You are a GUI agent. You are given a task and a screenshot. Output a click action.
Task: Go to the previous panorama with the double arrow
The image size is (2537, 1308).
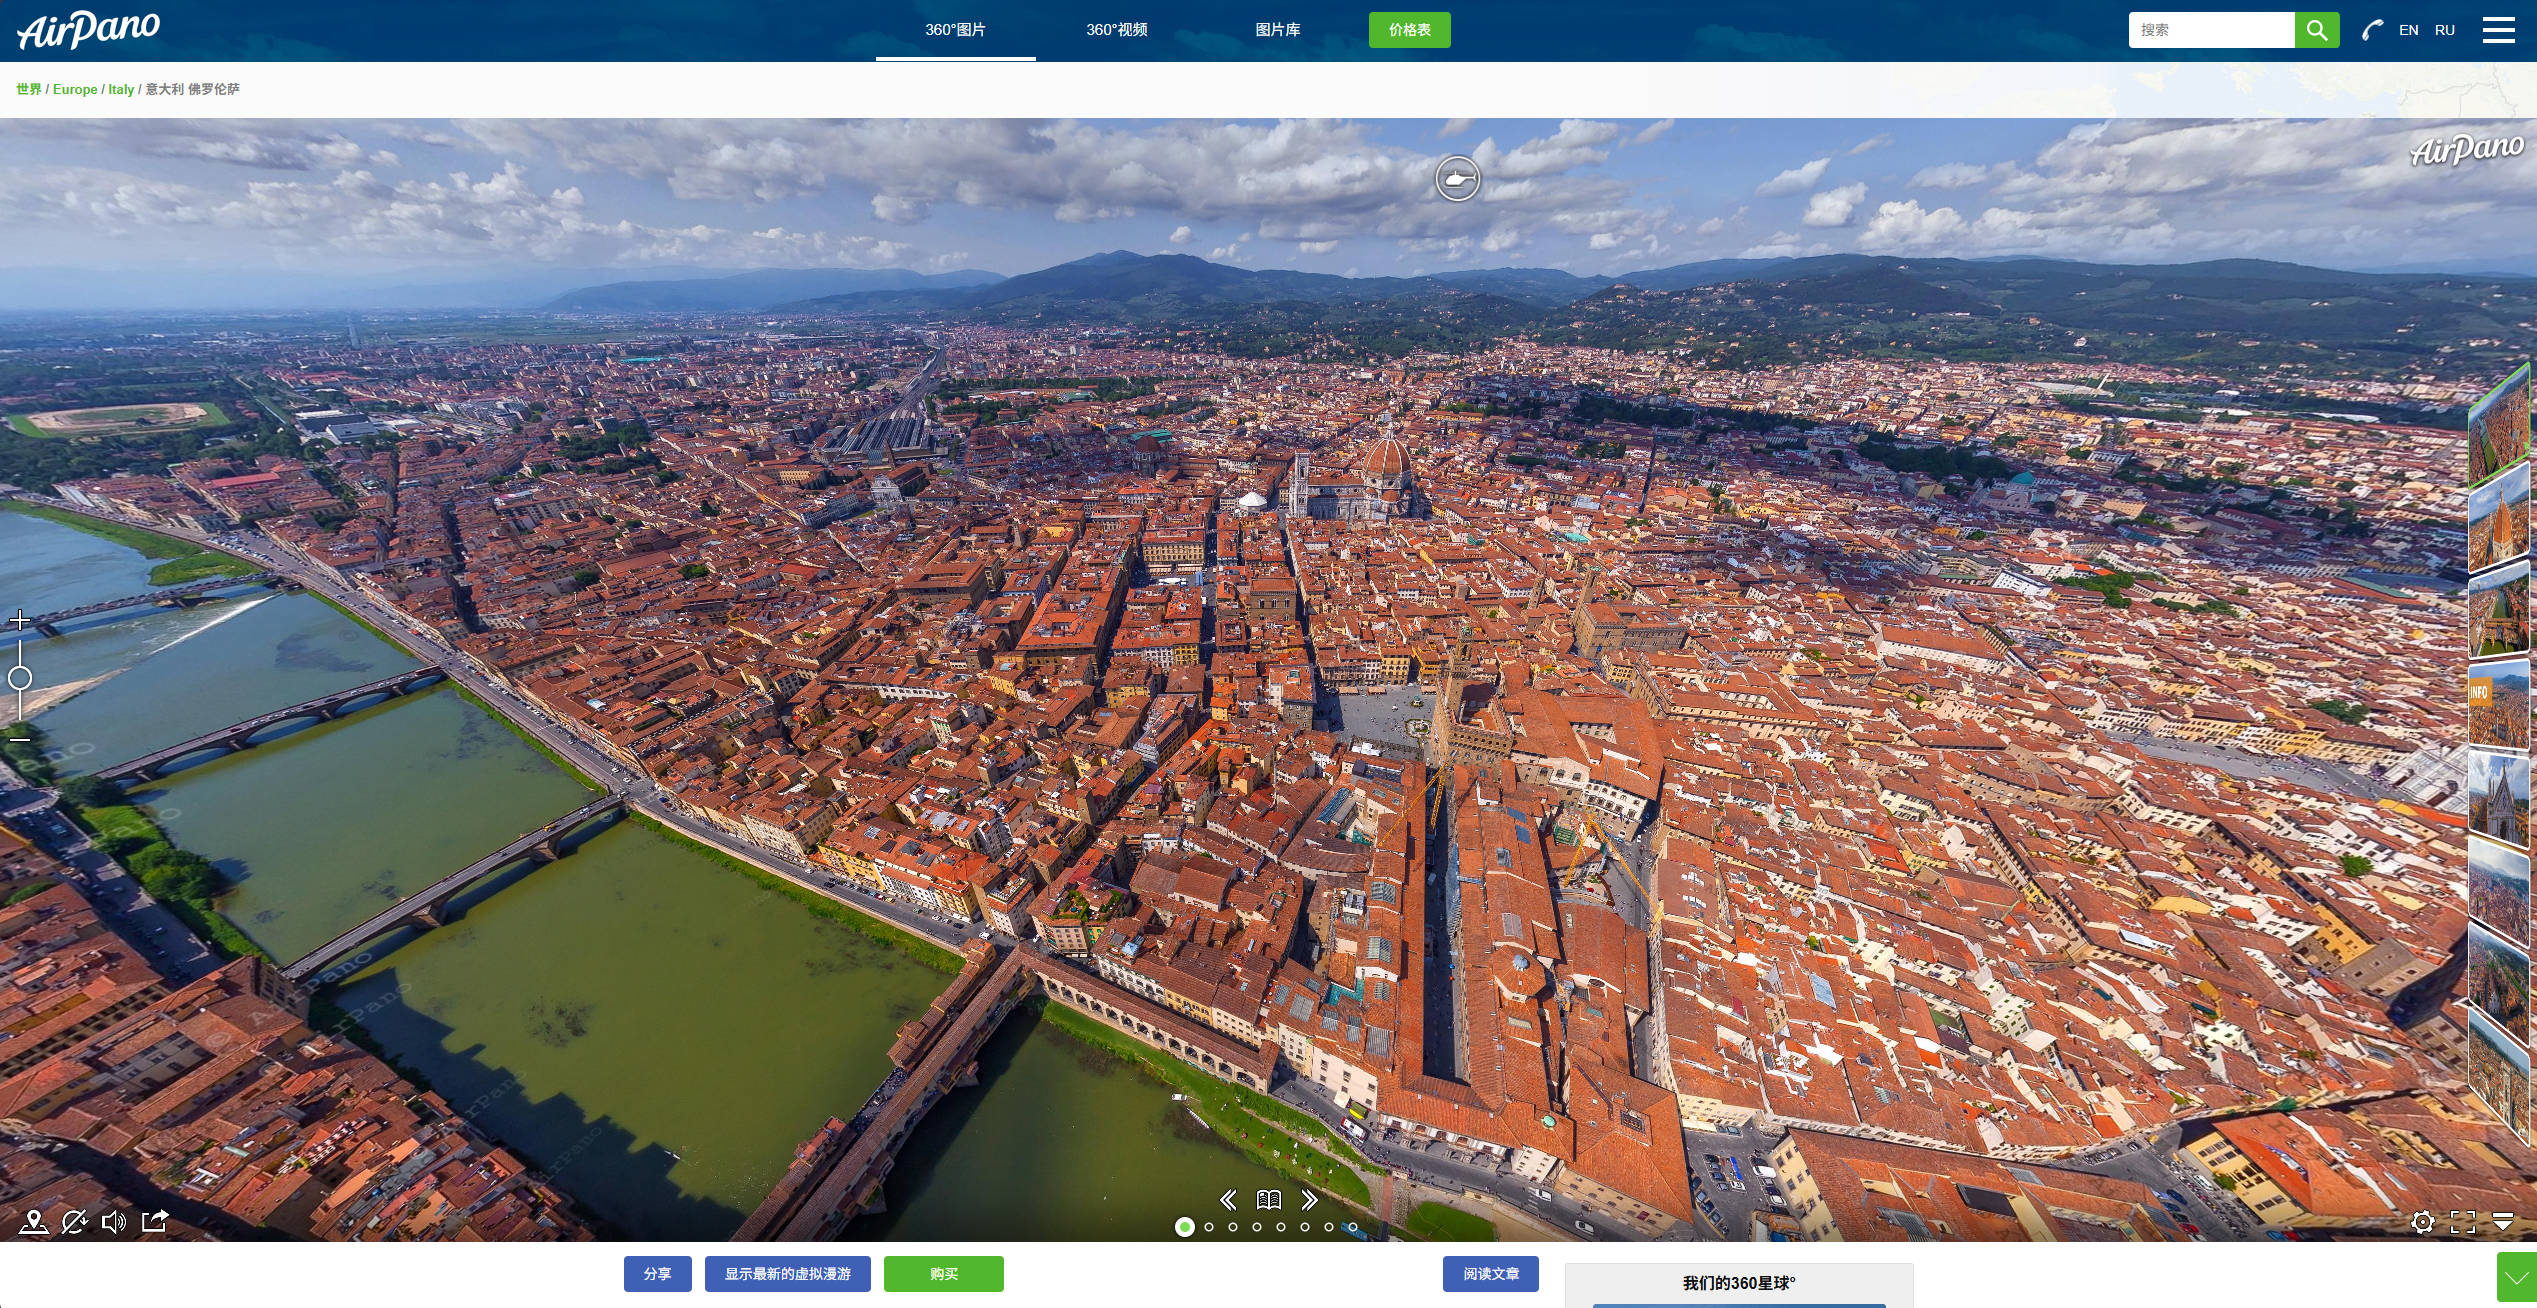(1228, 1200)
